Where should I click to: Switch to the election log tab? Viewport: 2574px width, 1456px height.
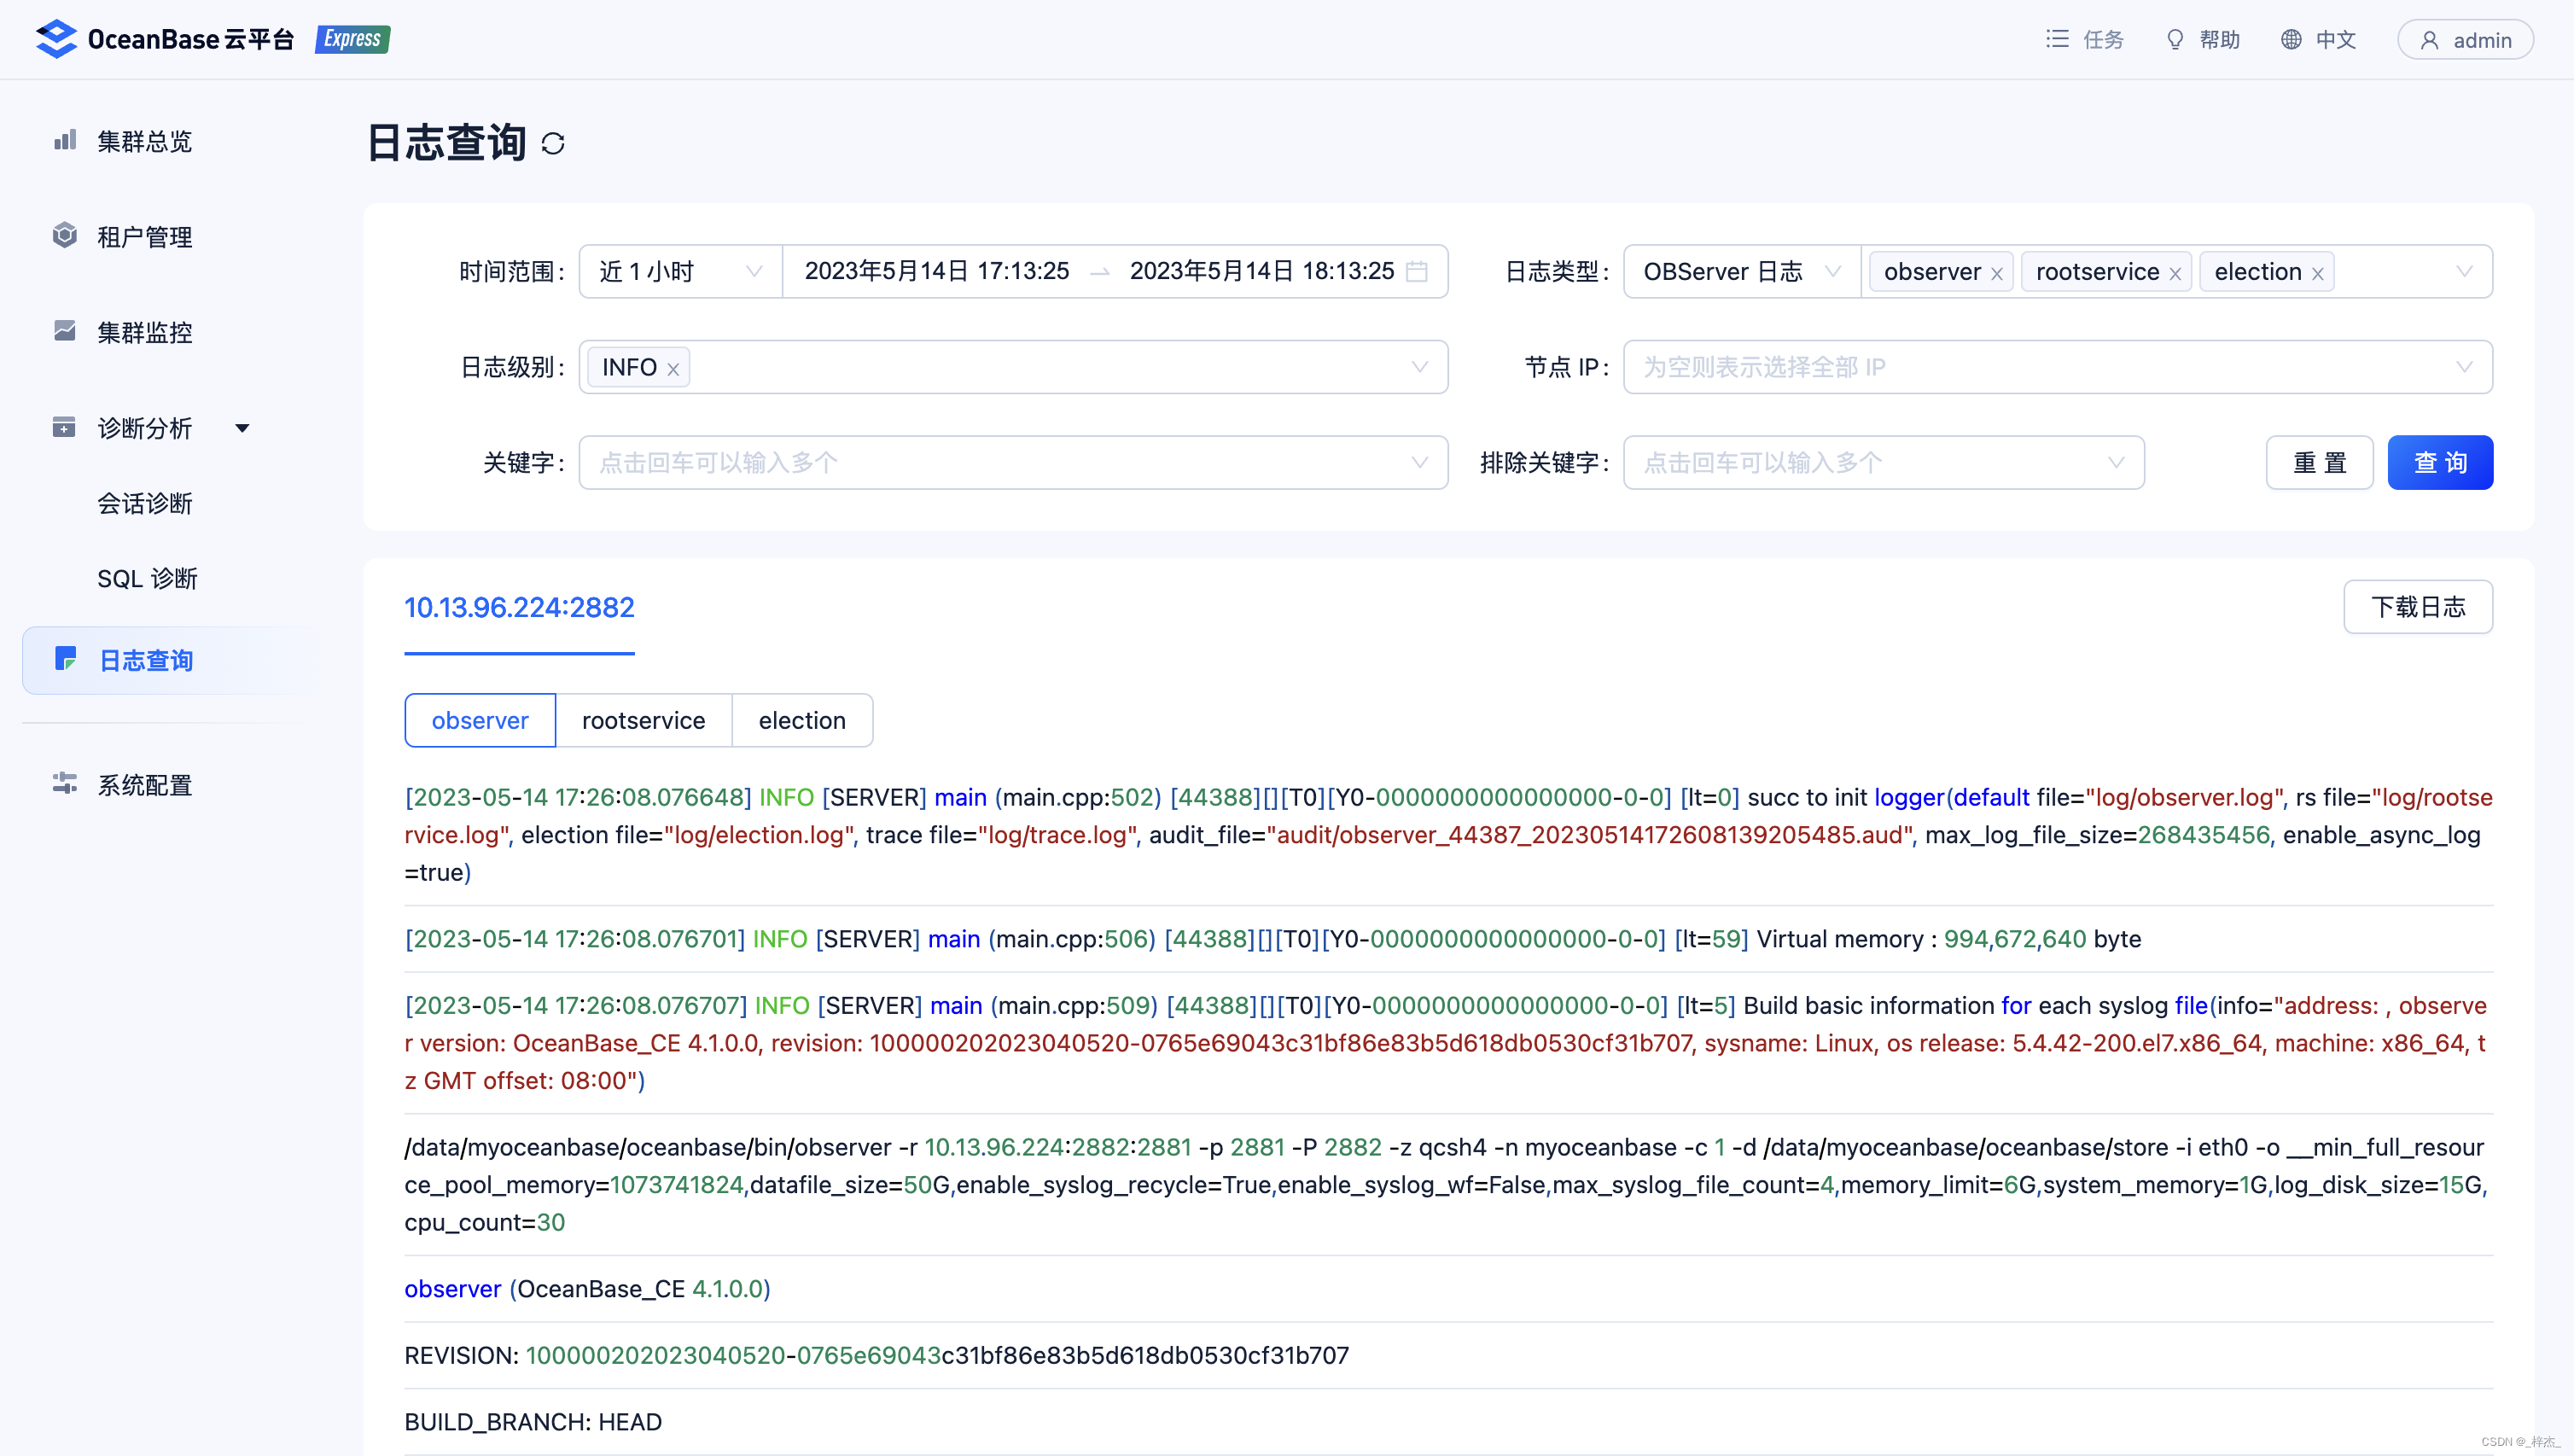point(802,720)
